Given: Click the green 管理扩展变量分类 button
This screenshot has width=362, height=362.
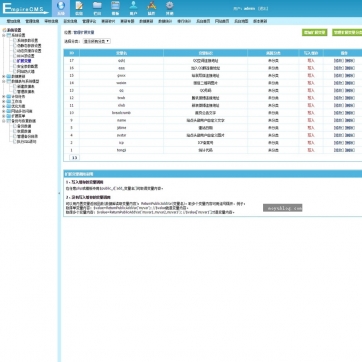Looking at the screenshot, I should coord(347,32).
